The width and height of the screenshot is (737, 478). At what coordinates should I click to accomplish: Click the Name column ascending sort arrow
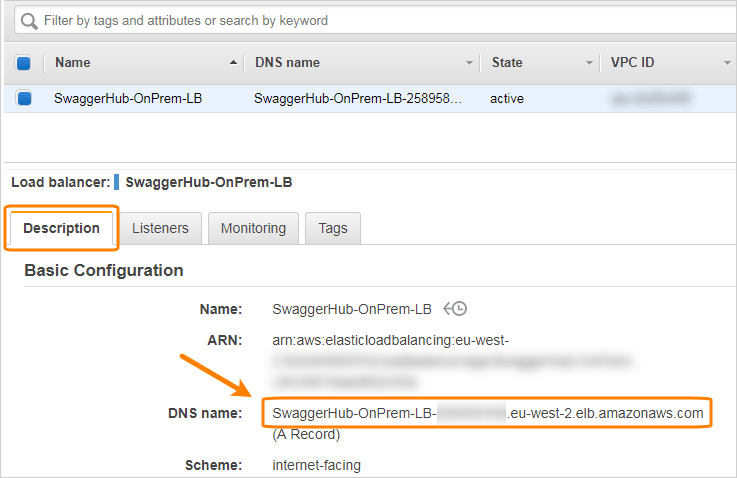click(233, 63)
